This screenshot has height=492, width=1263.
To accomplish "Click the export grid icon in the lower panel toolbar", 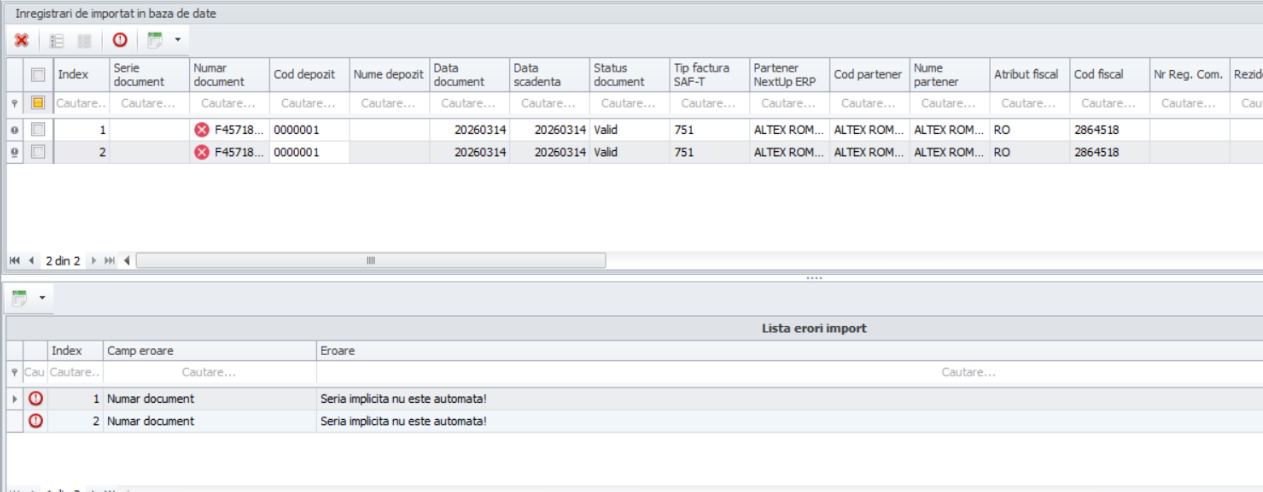I will [x=19, y=298].
